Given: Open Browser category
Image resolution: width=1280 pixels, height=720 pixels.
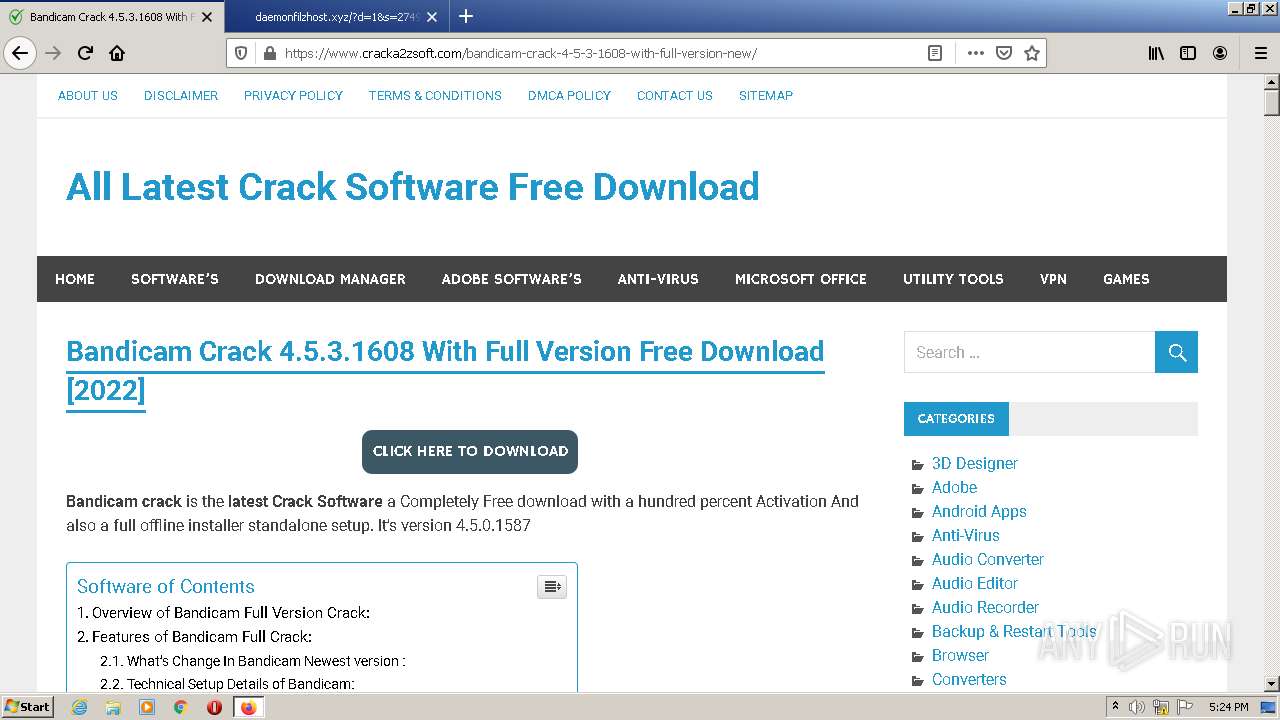Looking at the screenshot, I should 960,655.
